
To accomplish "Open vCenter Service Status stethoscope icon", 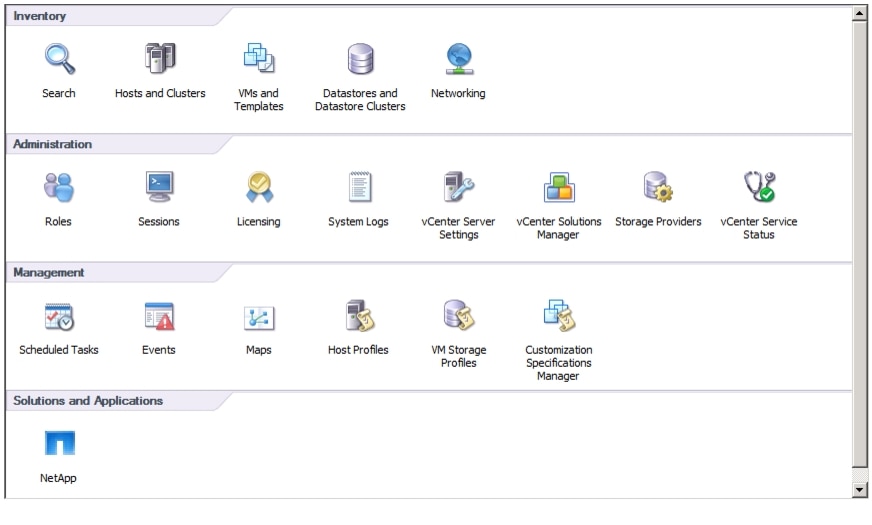I will tap(760, 186).
